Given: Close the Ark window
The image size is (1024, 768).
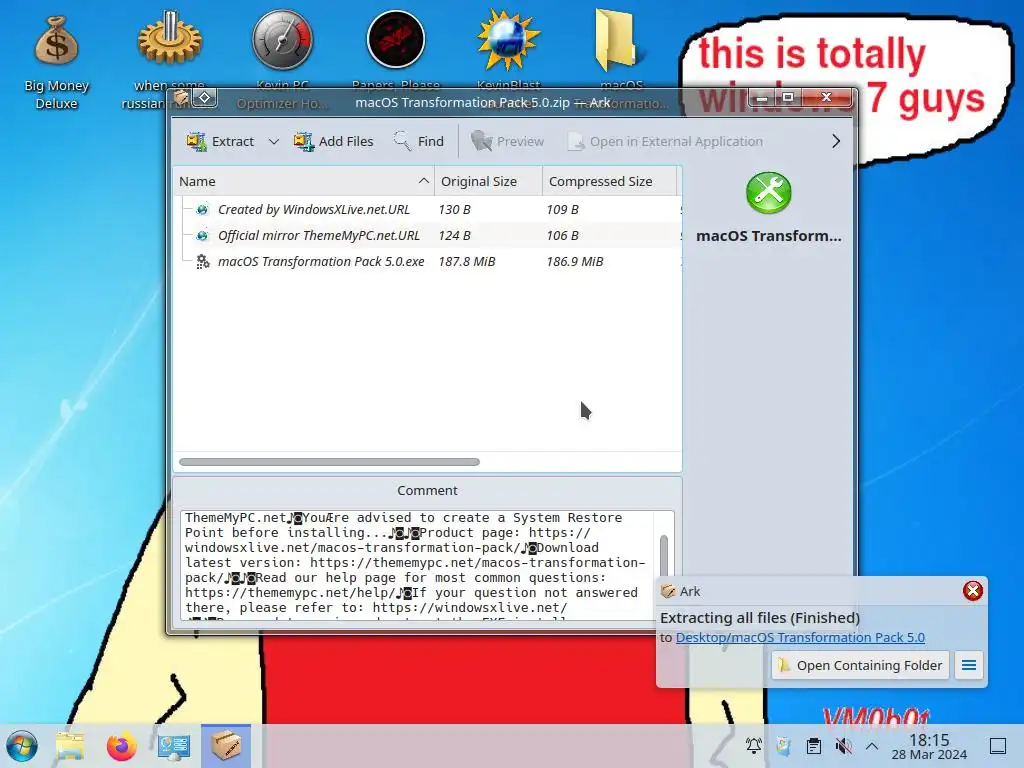Looking at the screenshot, I should (827, 98).
